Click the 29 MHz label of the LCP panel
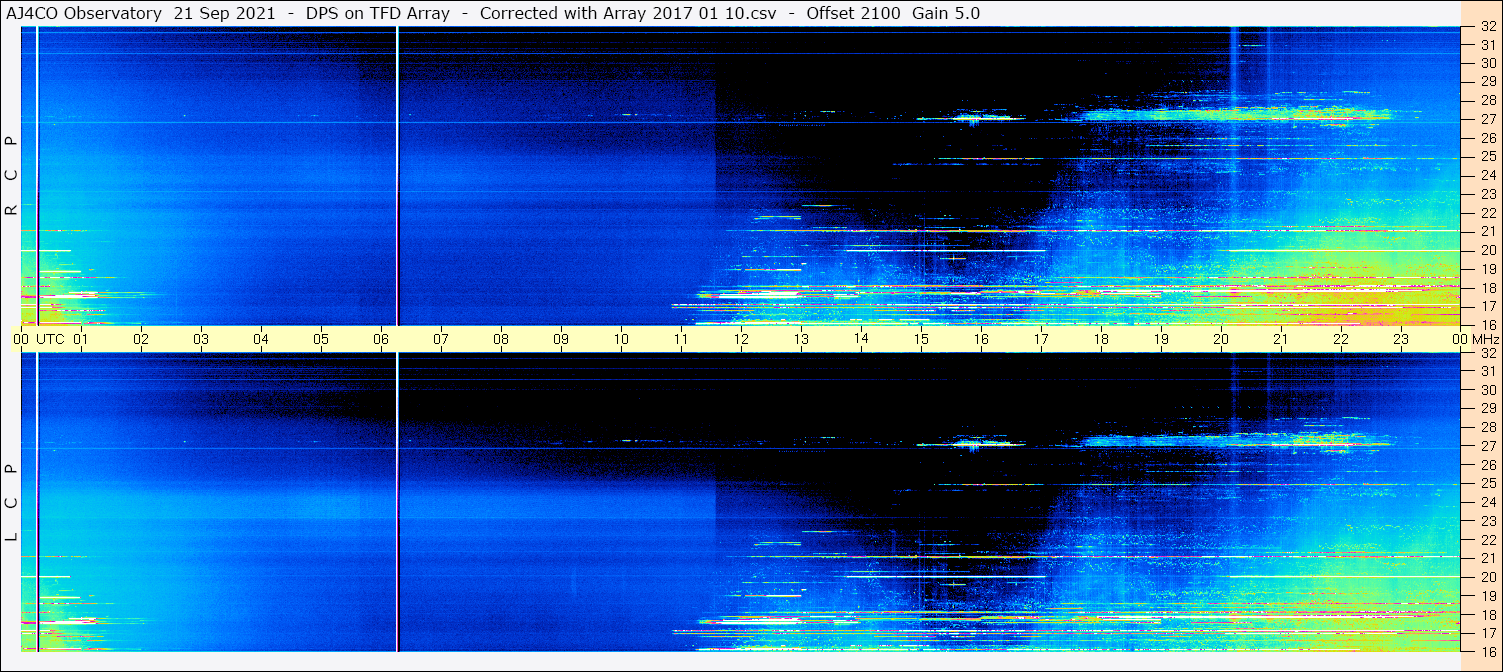Screen dimensions: 1503x672 (1487, 409)
